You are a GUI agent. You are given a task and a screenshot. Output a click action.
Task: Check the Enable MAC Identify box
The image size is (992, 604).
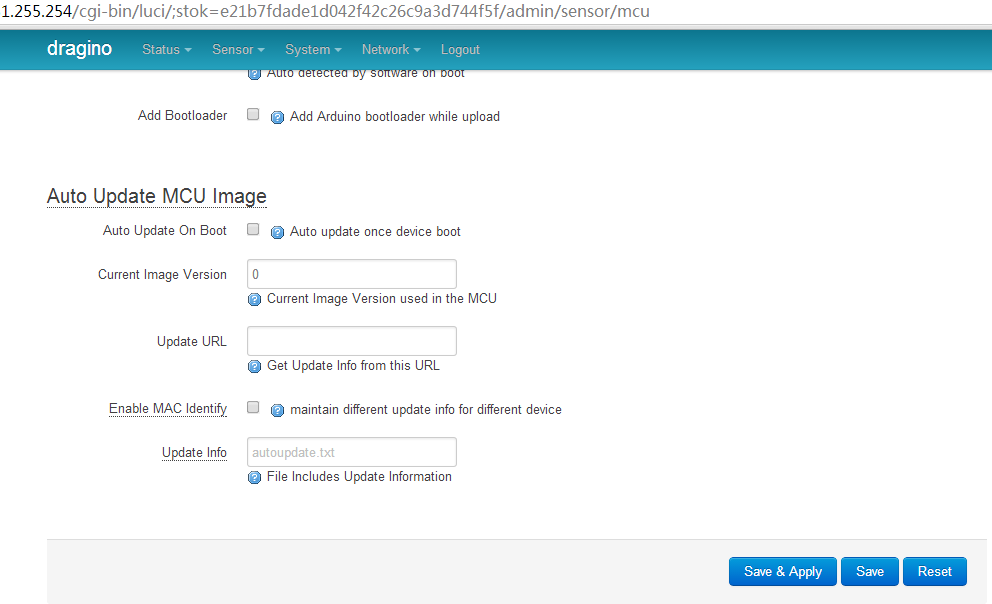coord(253,407)
